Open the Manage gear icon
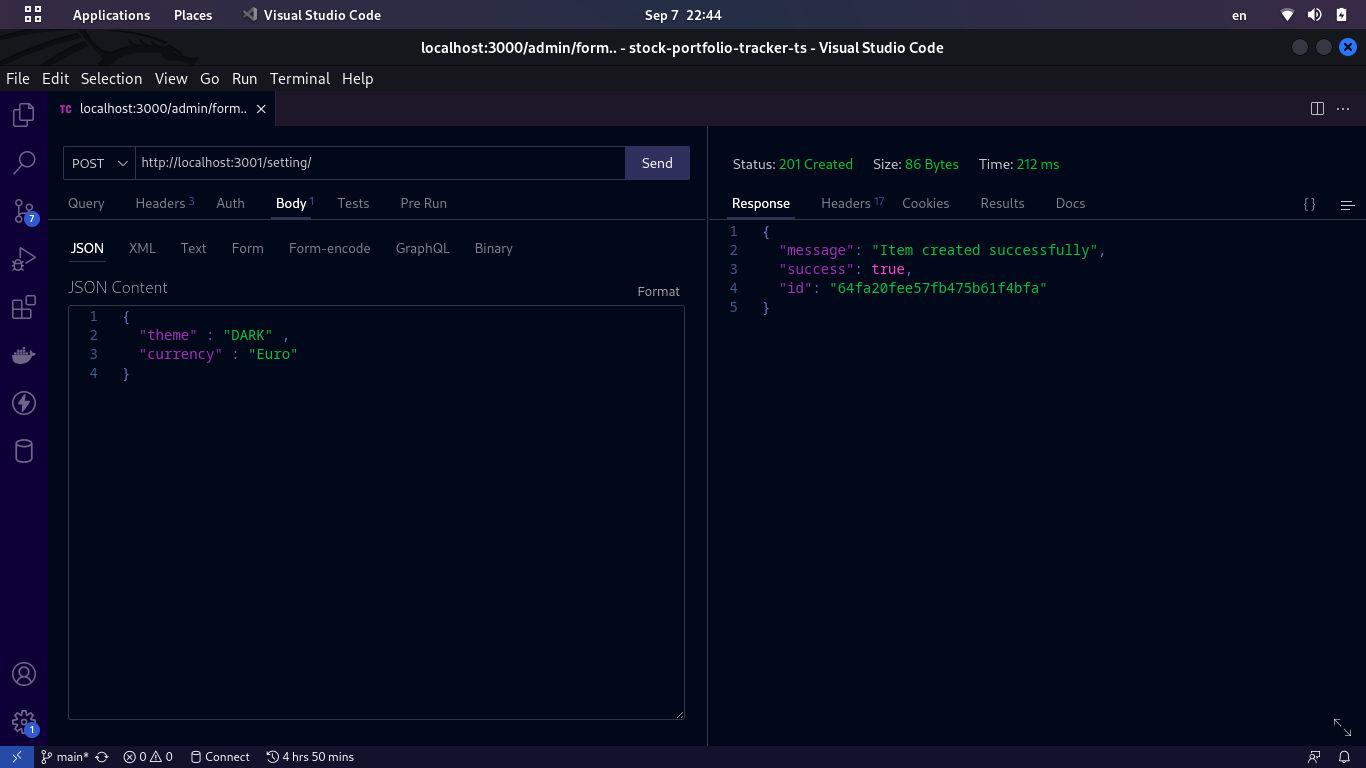 [24, 722]
